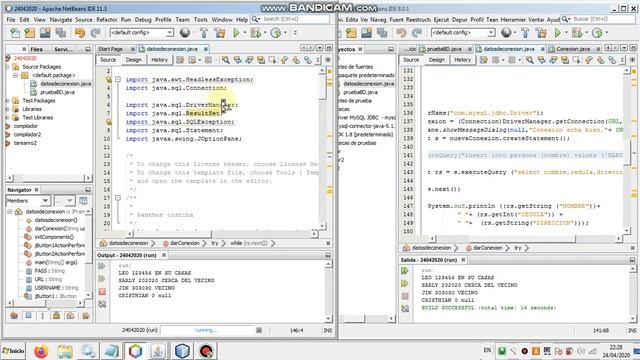The image size is (640, 360).
Task: Open Tools menu in NetBeans 11.3
Action: pos(200,19)
